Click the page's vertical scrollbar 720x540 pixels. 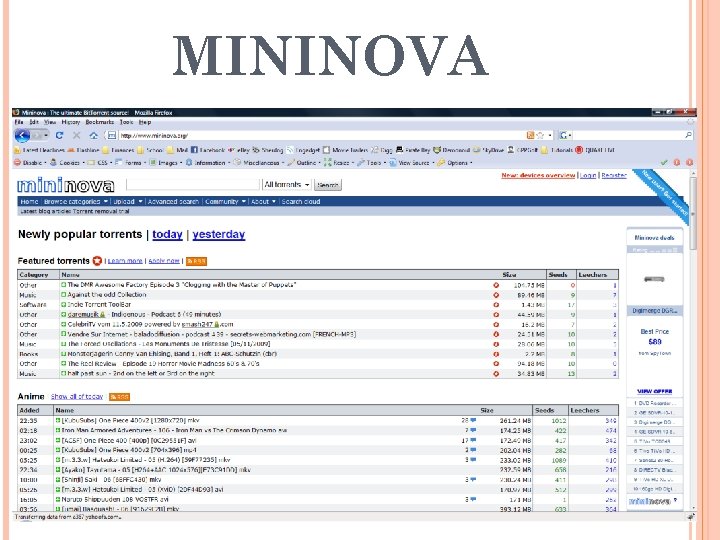[693, 214]
